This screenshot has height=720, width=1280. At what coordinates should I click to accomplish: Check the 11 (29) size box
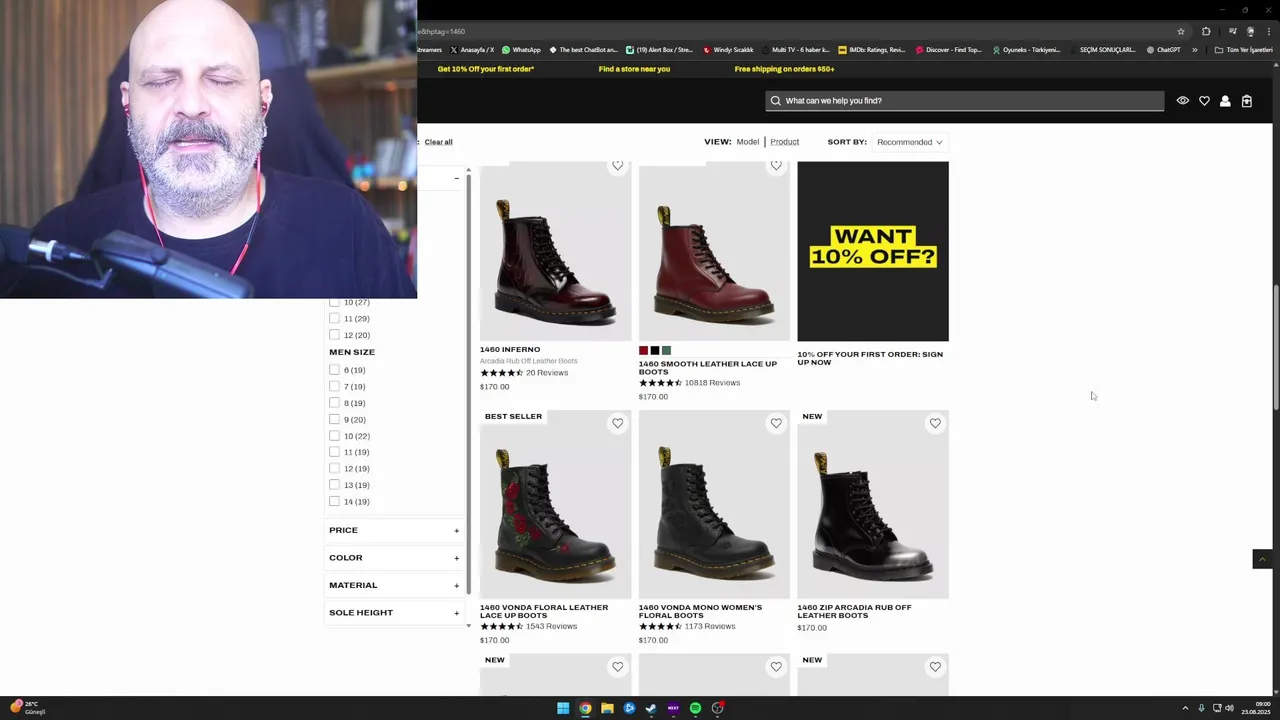coord(334,318)
